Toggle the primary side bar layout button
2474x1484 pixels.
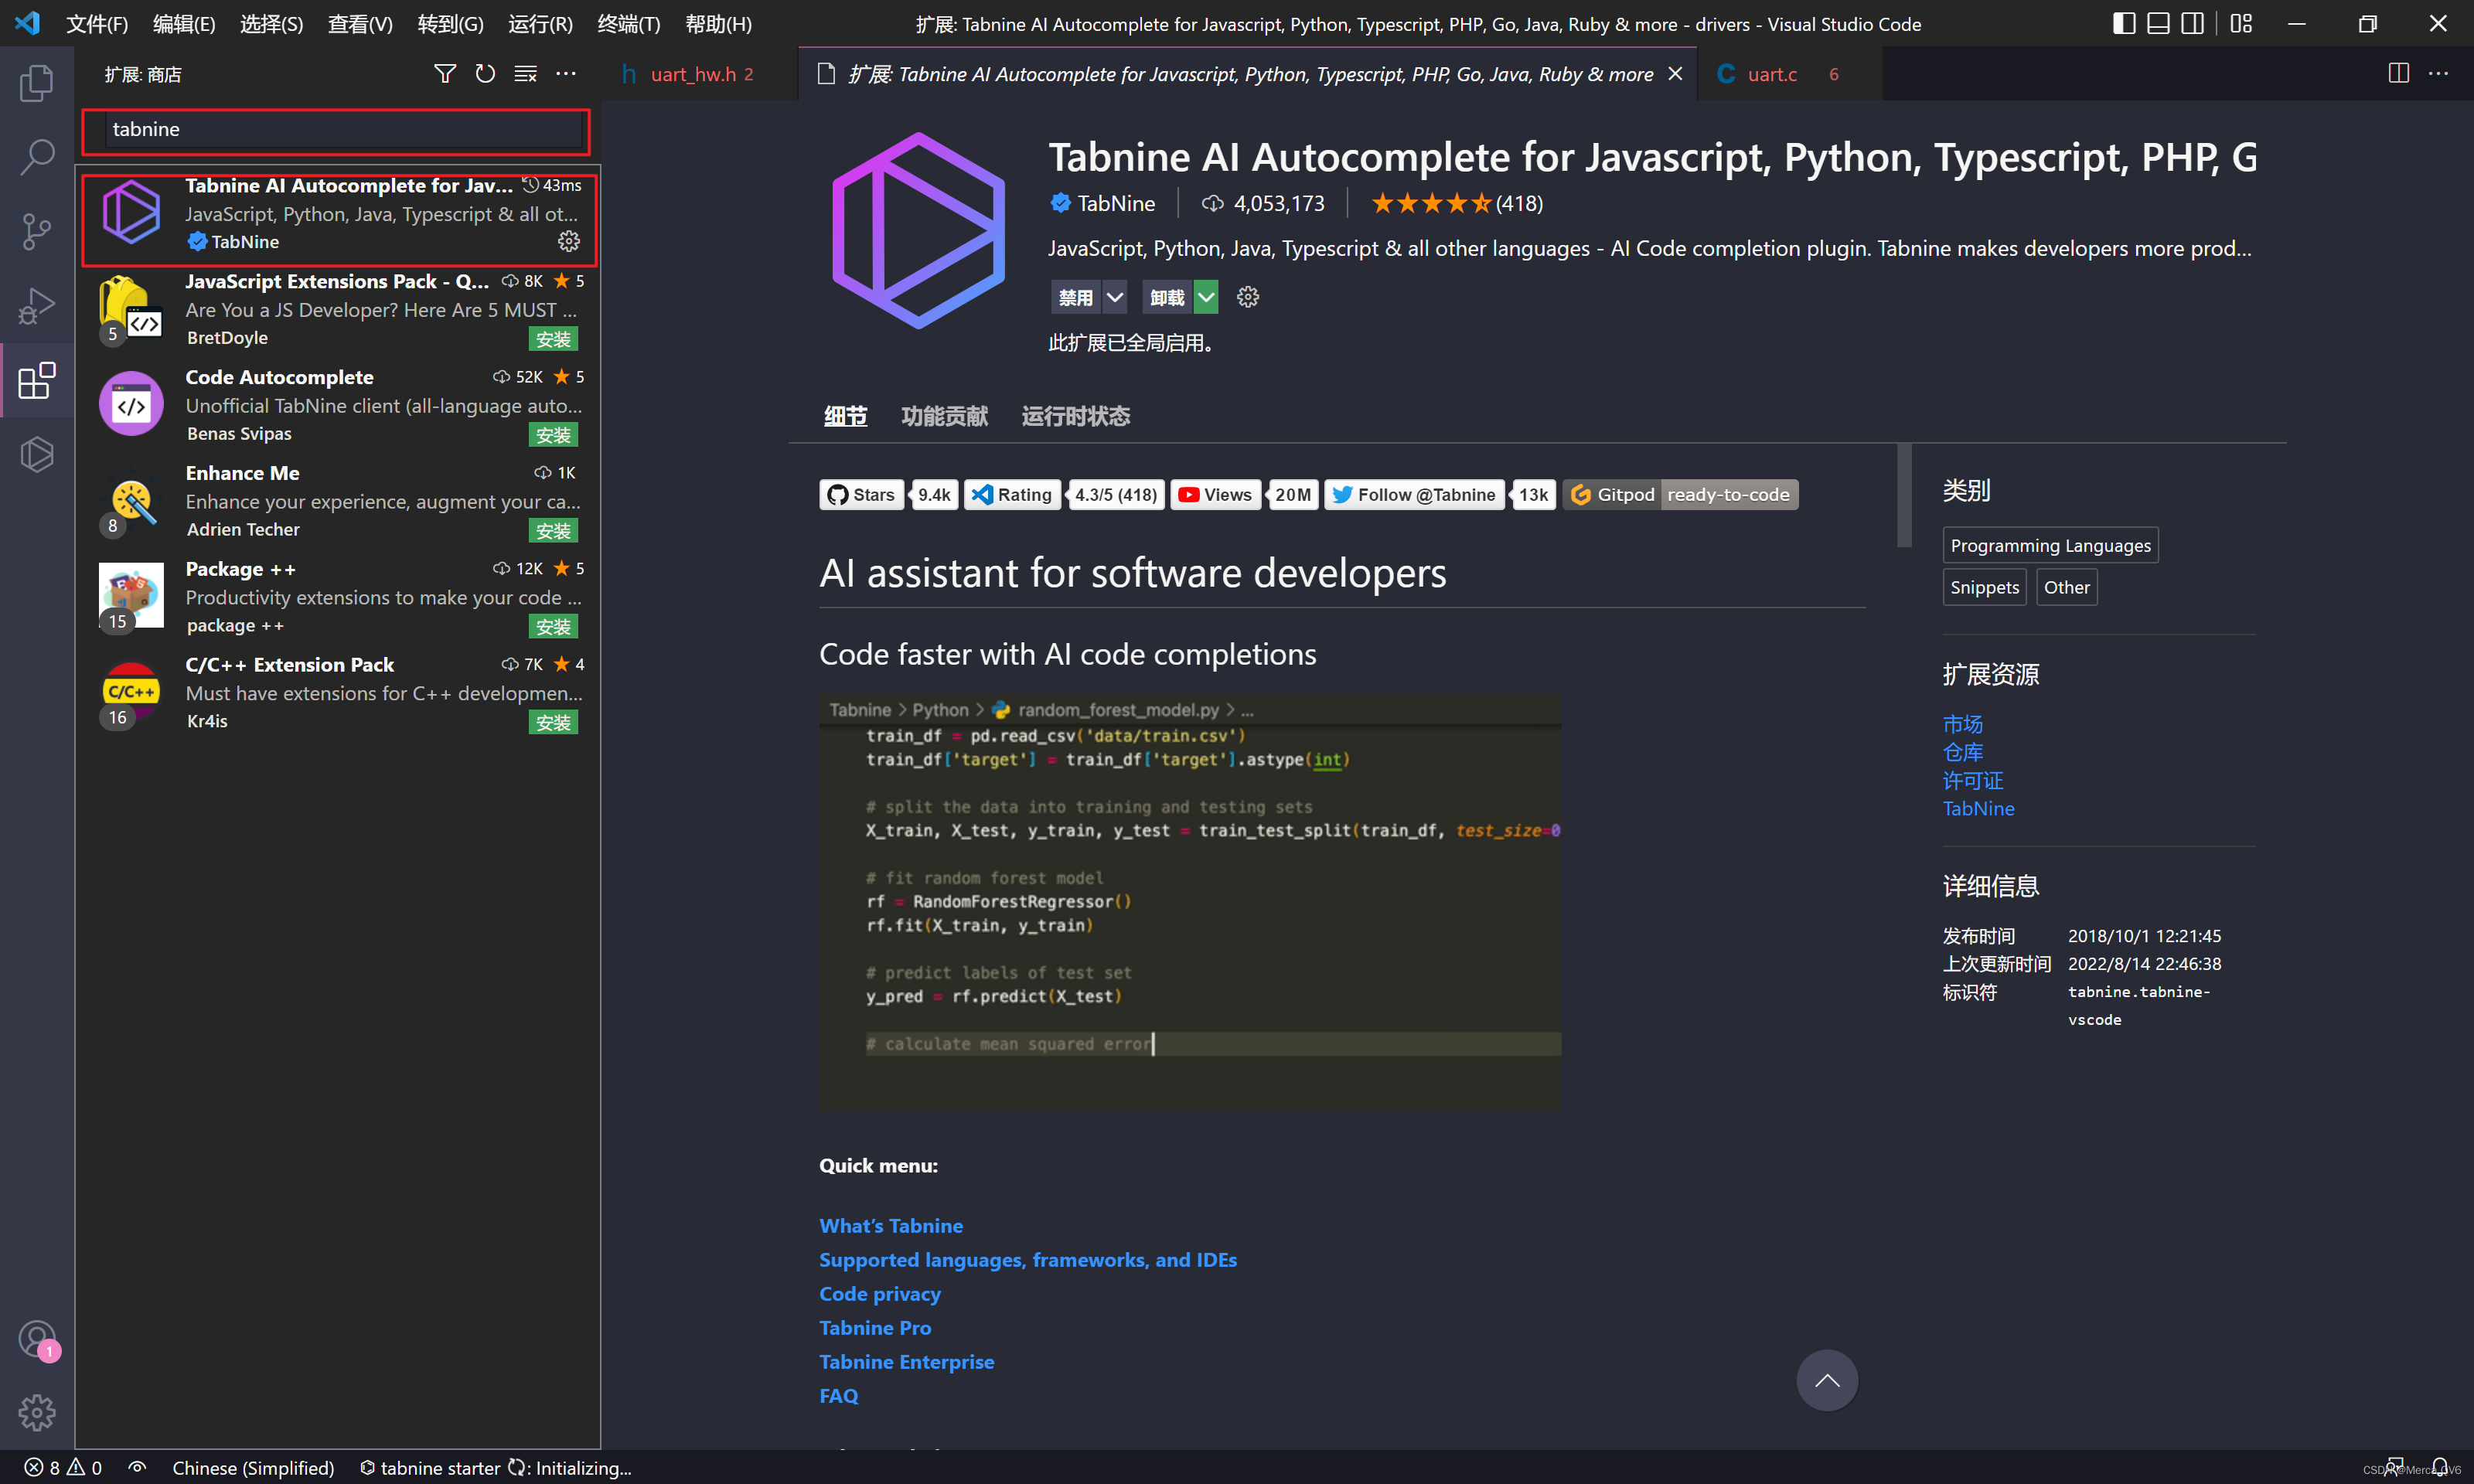[x=2124, y=24]
